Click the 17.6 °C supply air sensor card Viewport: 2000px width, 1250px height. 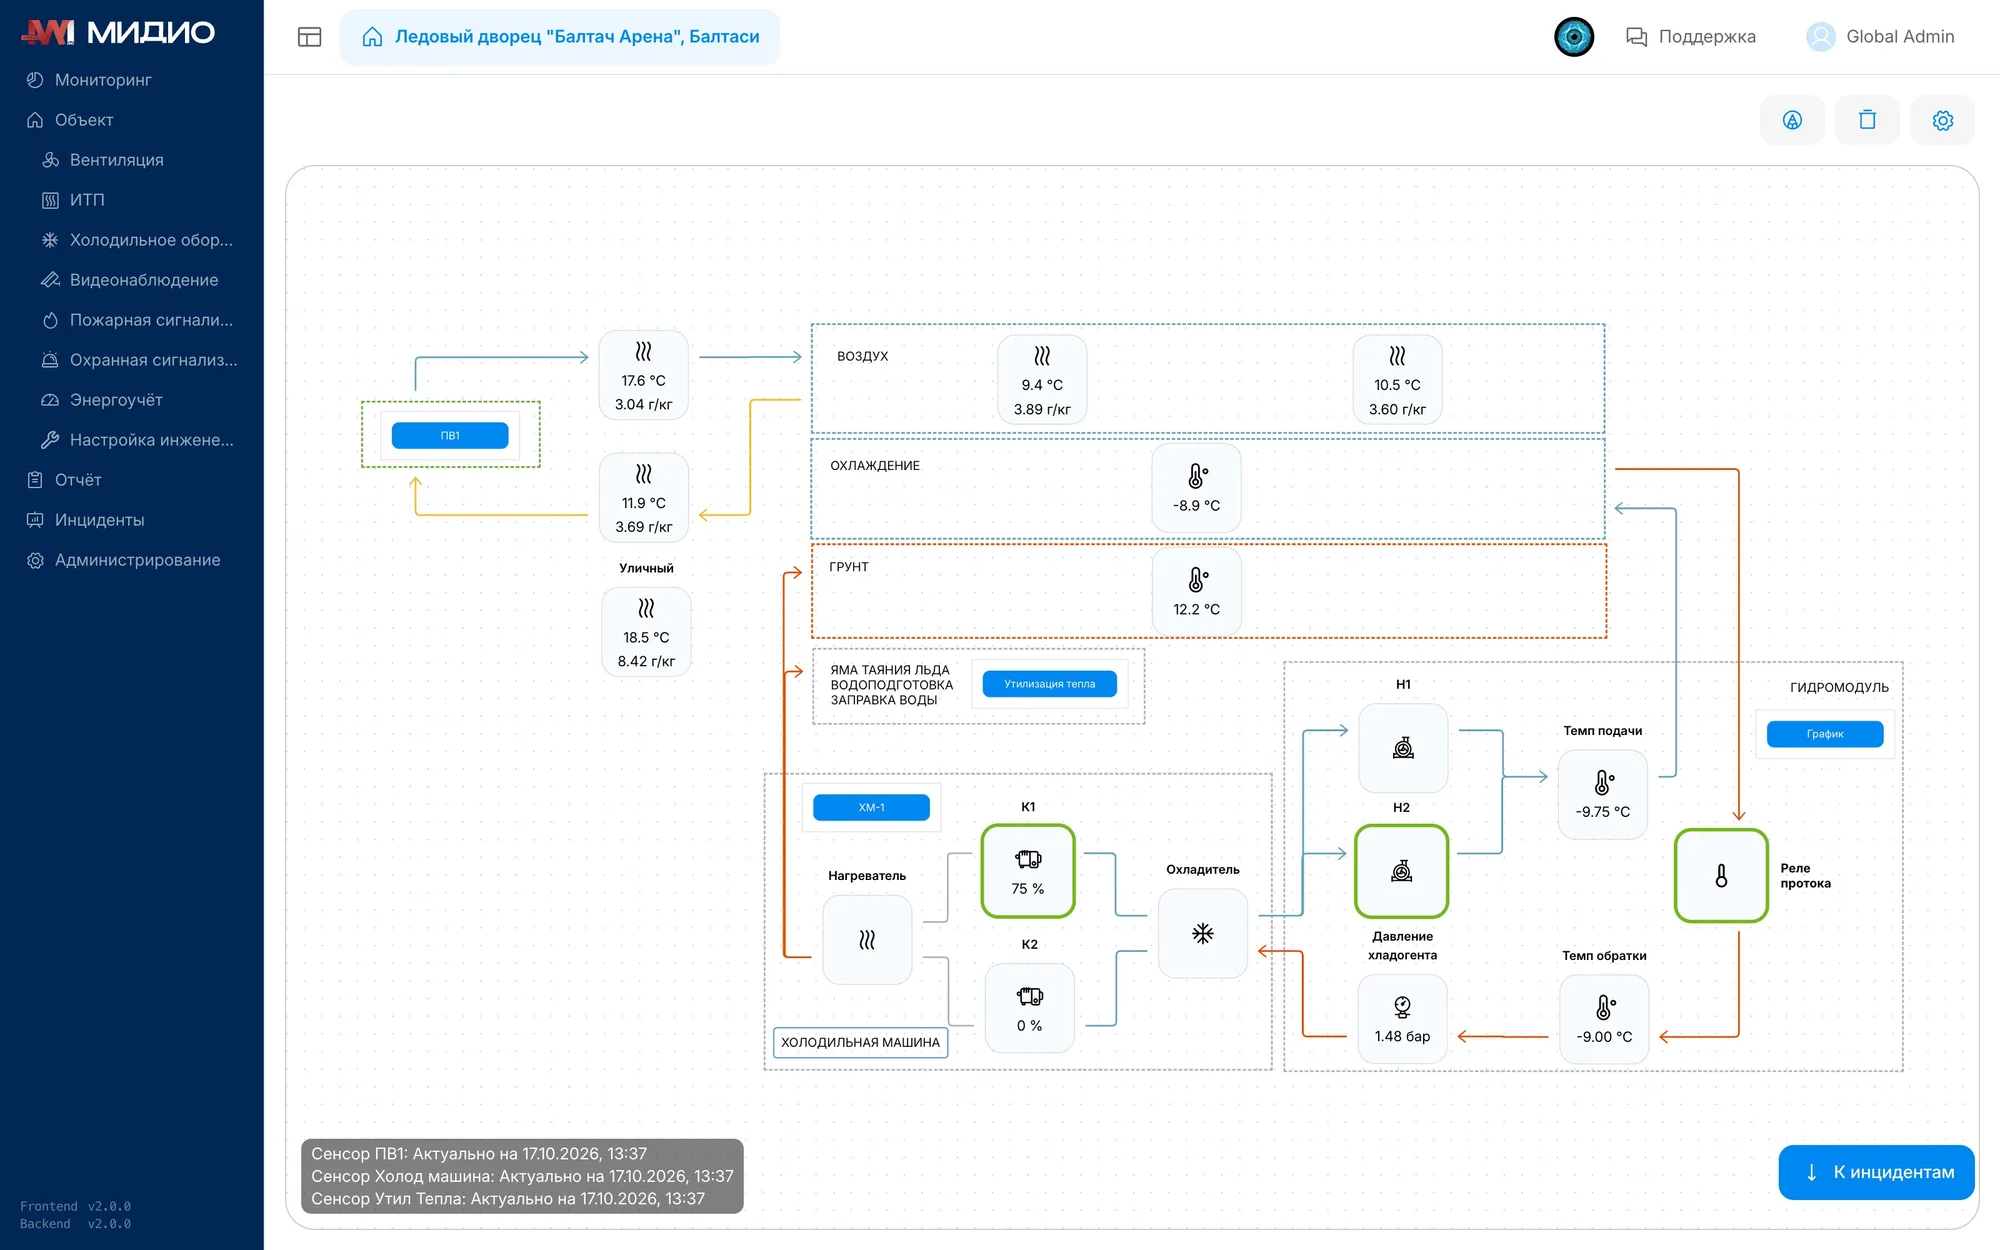[643, 375]
